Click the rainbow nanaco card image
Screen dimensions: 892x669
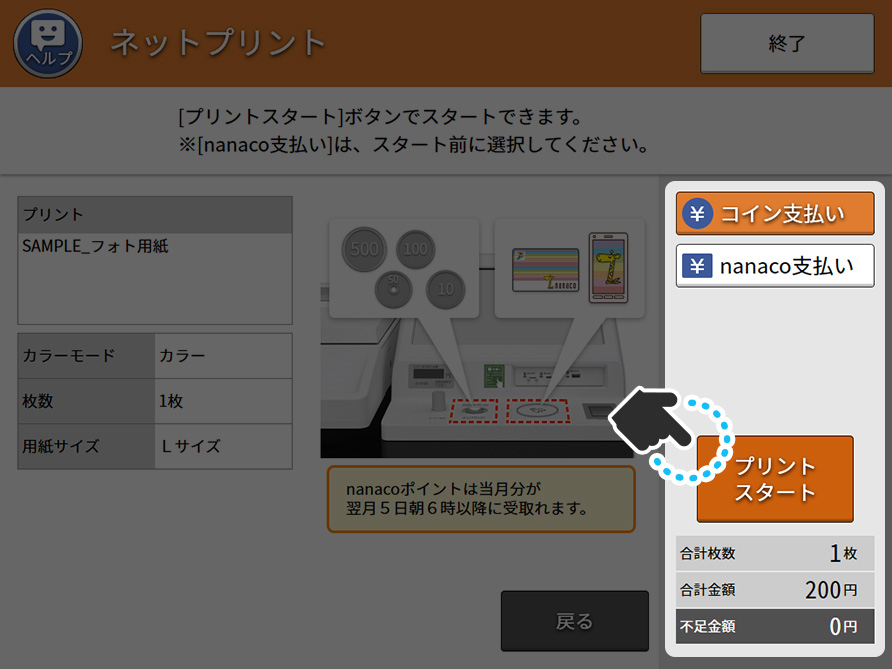[x=546, y=268]
